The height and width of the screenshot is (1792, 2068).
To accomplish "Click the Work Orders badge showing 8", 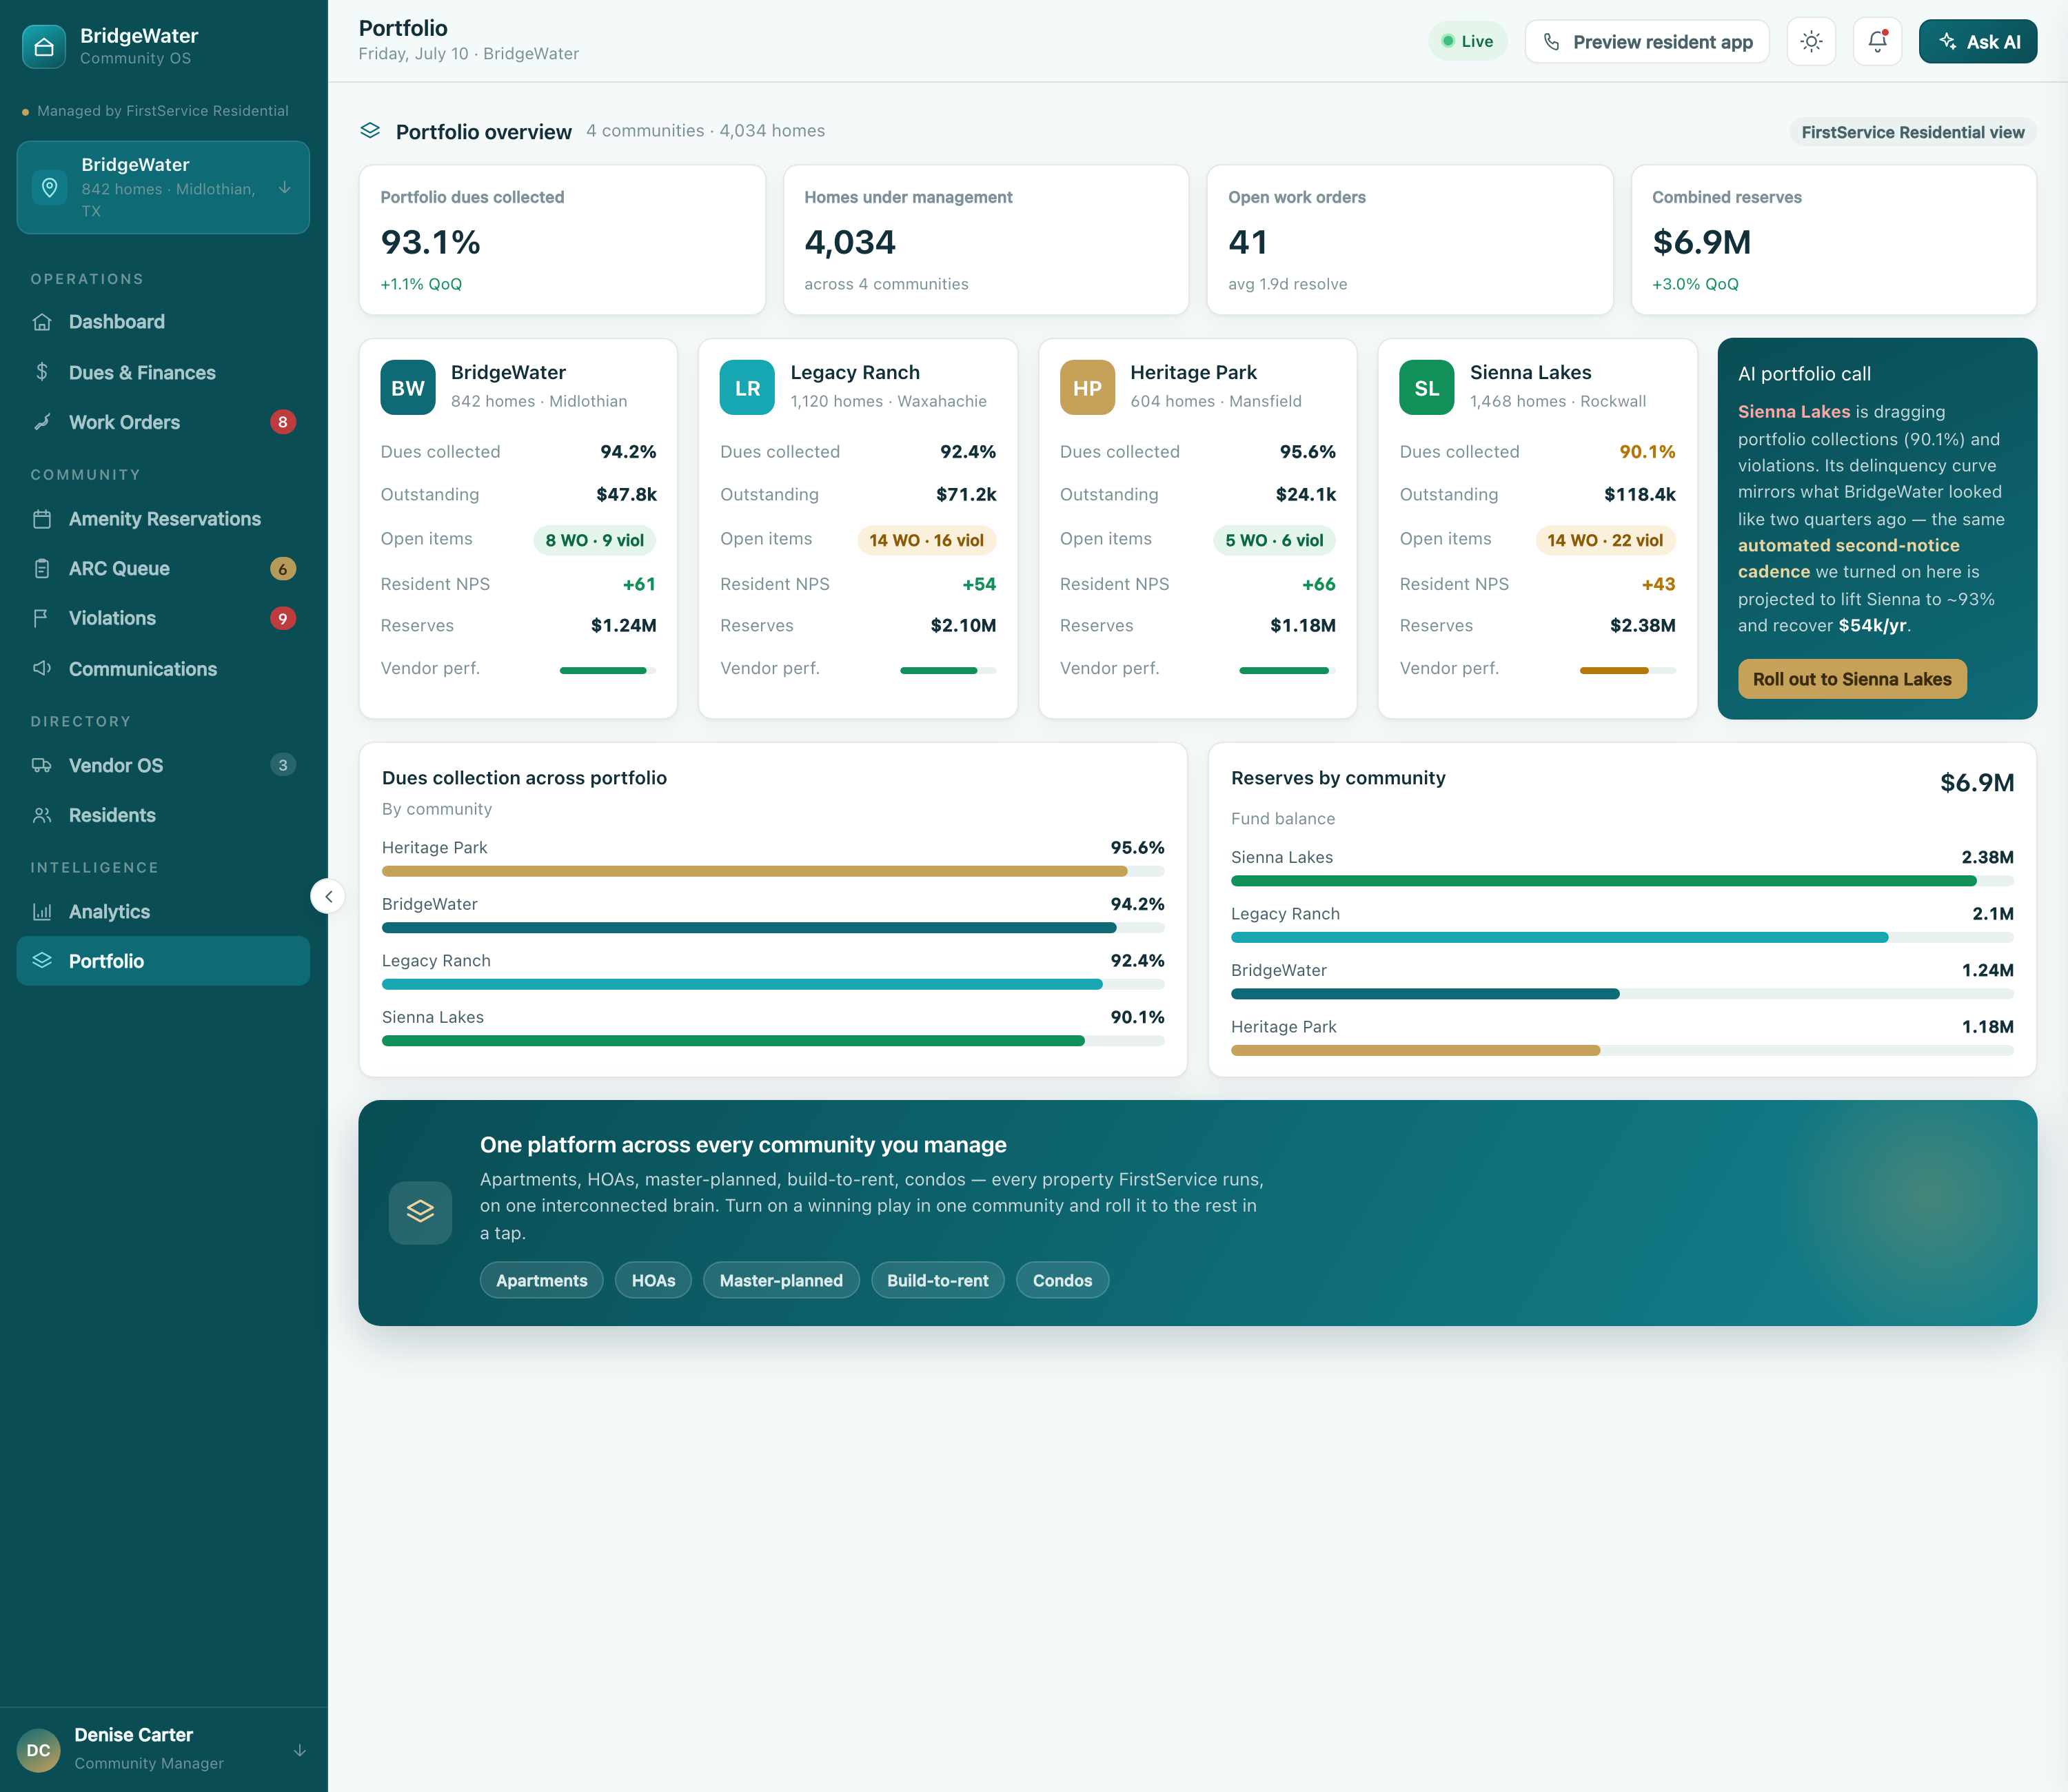I will coord(283,422).
